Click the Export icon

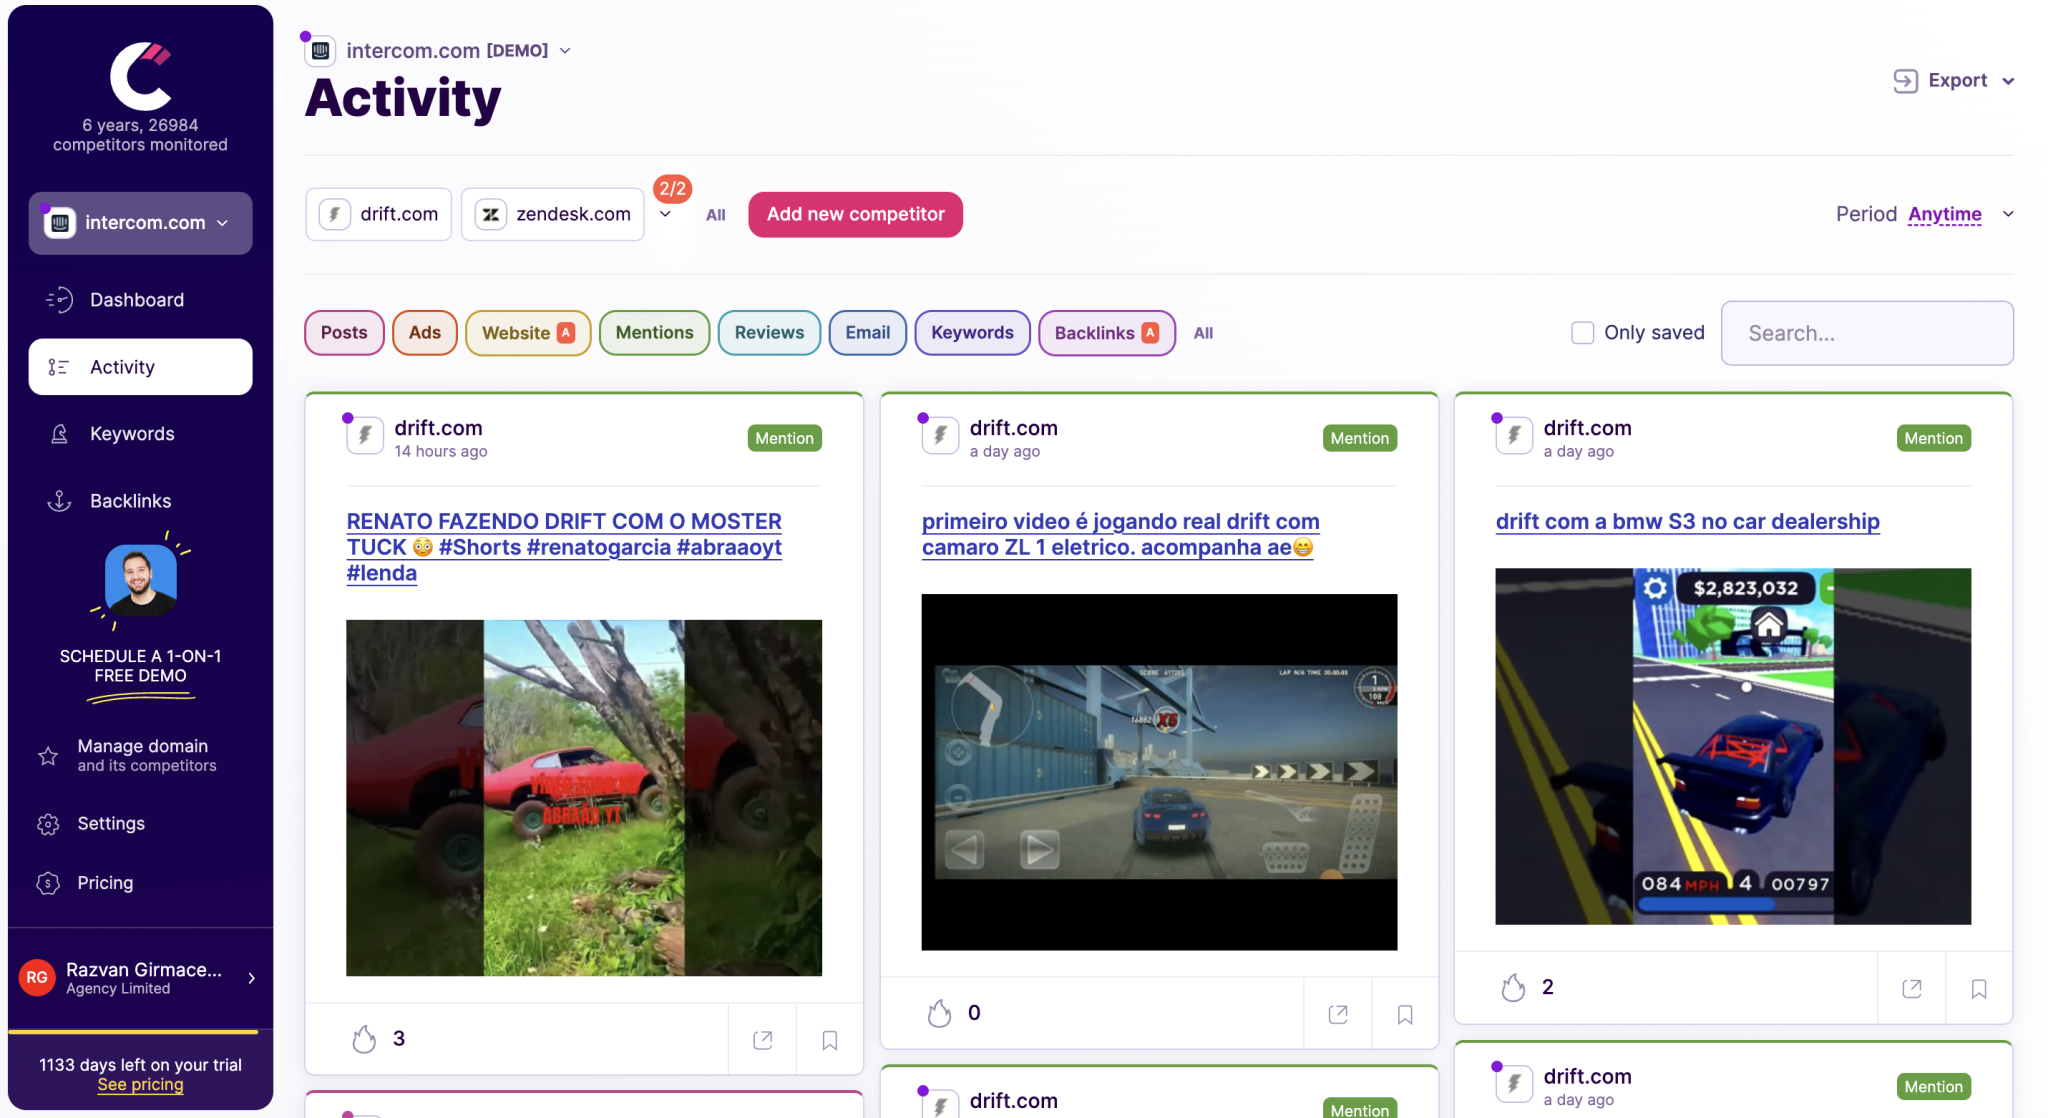click(1905, 81)
